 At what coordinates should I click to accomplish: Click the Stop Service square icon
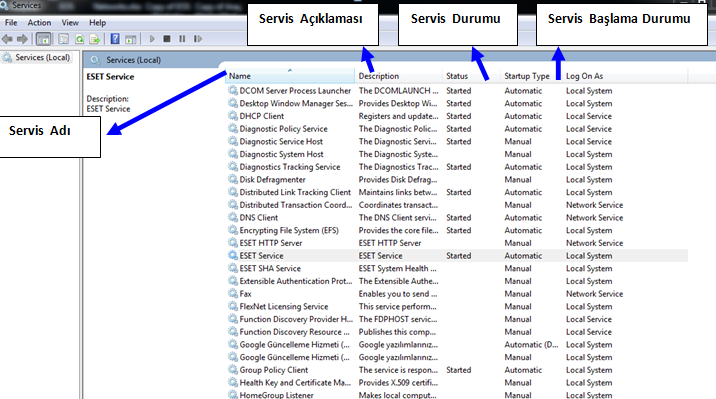click(x=167, y=39)
